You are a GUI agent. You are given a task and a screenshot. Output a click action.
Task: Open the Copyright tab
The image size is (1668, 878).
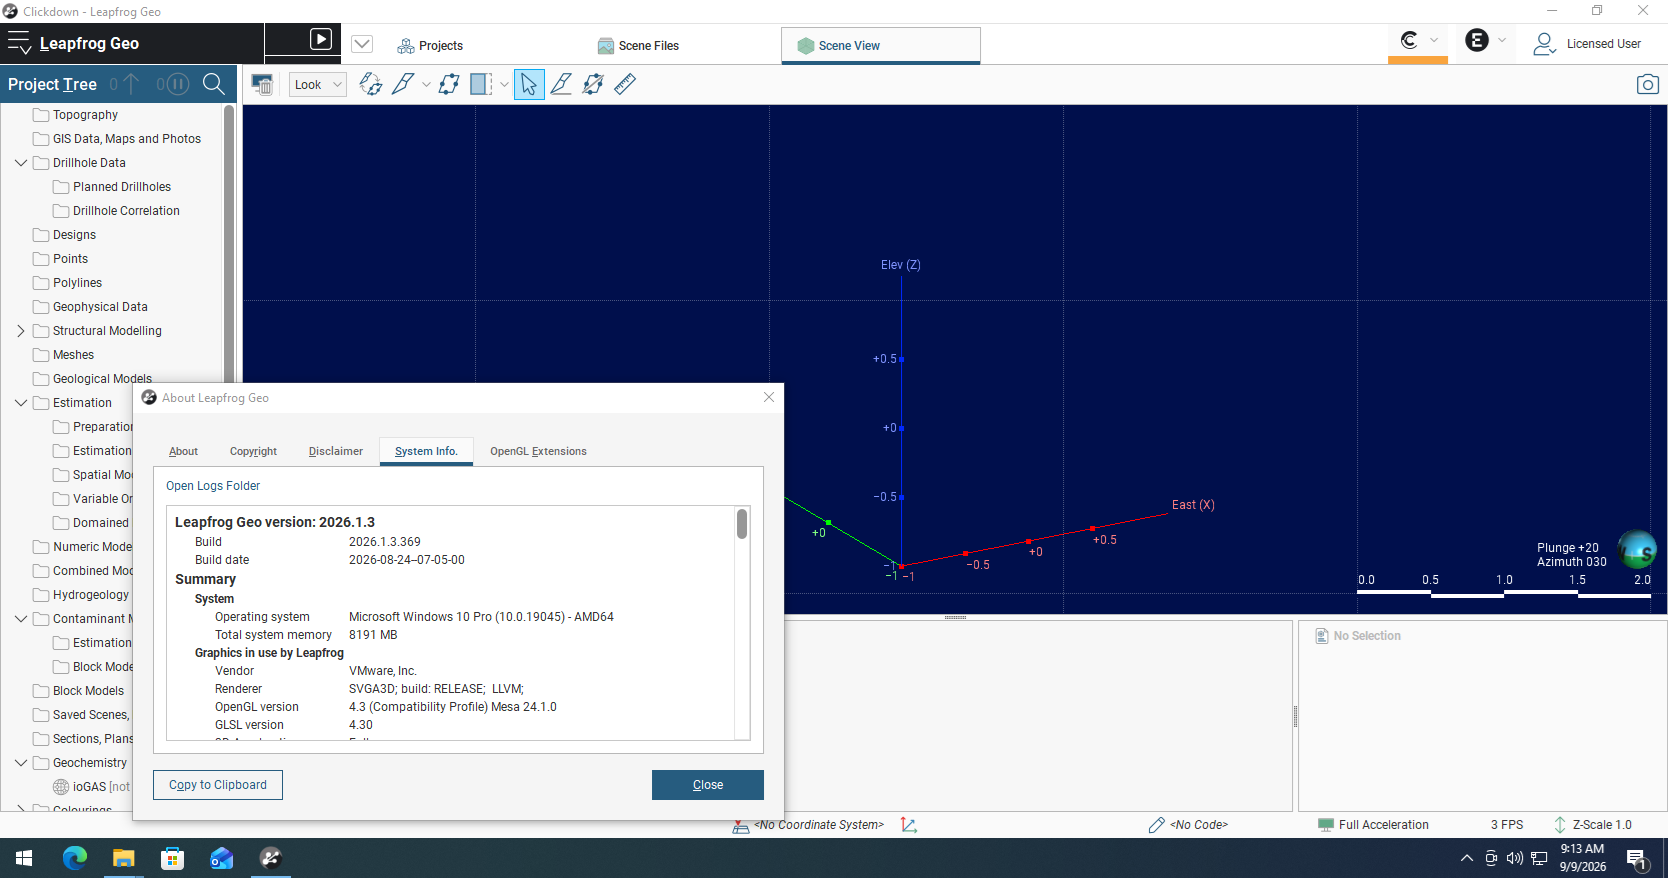click(253, 451)
